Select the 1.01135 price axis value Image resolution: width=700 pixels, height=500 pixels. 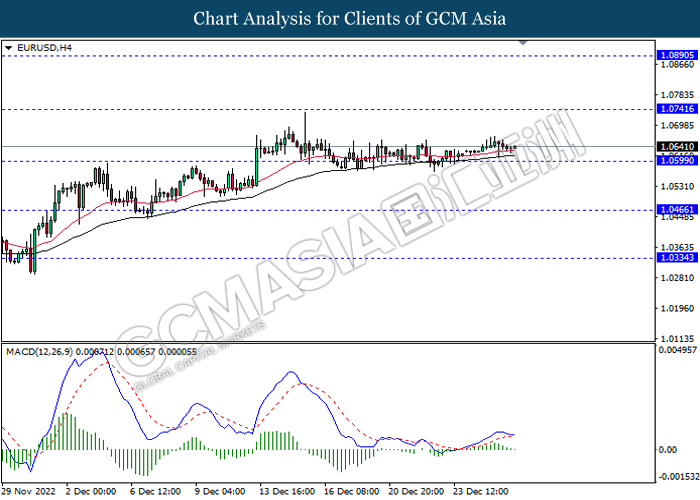tap(677, 338)
